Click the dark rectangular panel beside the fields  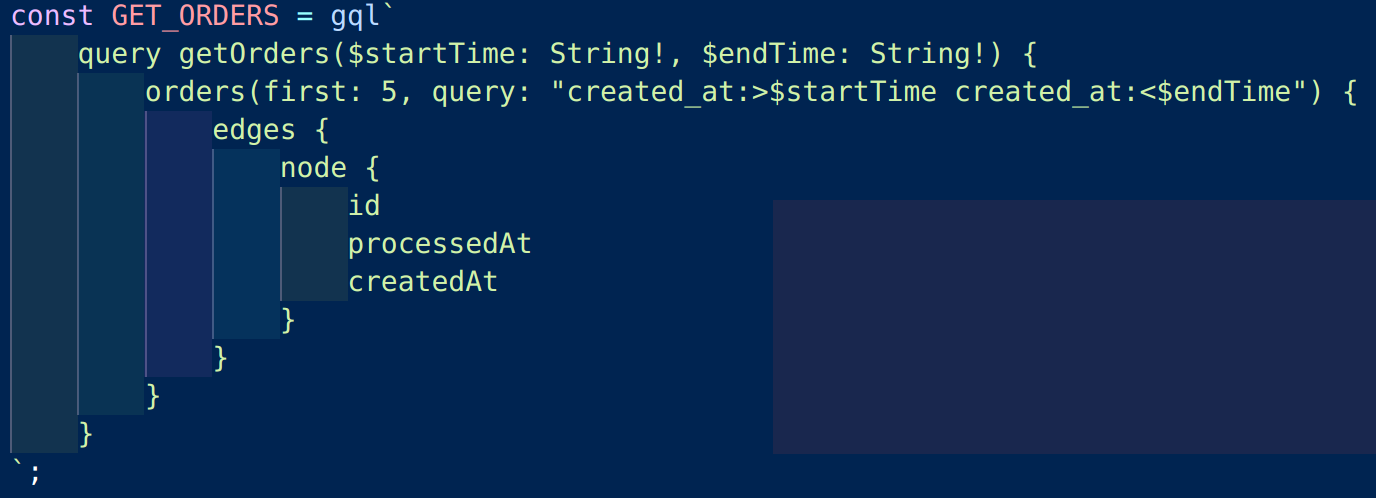click(x=1073, y=326)
